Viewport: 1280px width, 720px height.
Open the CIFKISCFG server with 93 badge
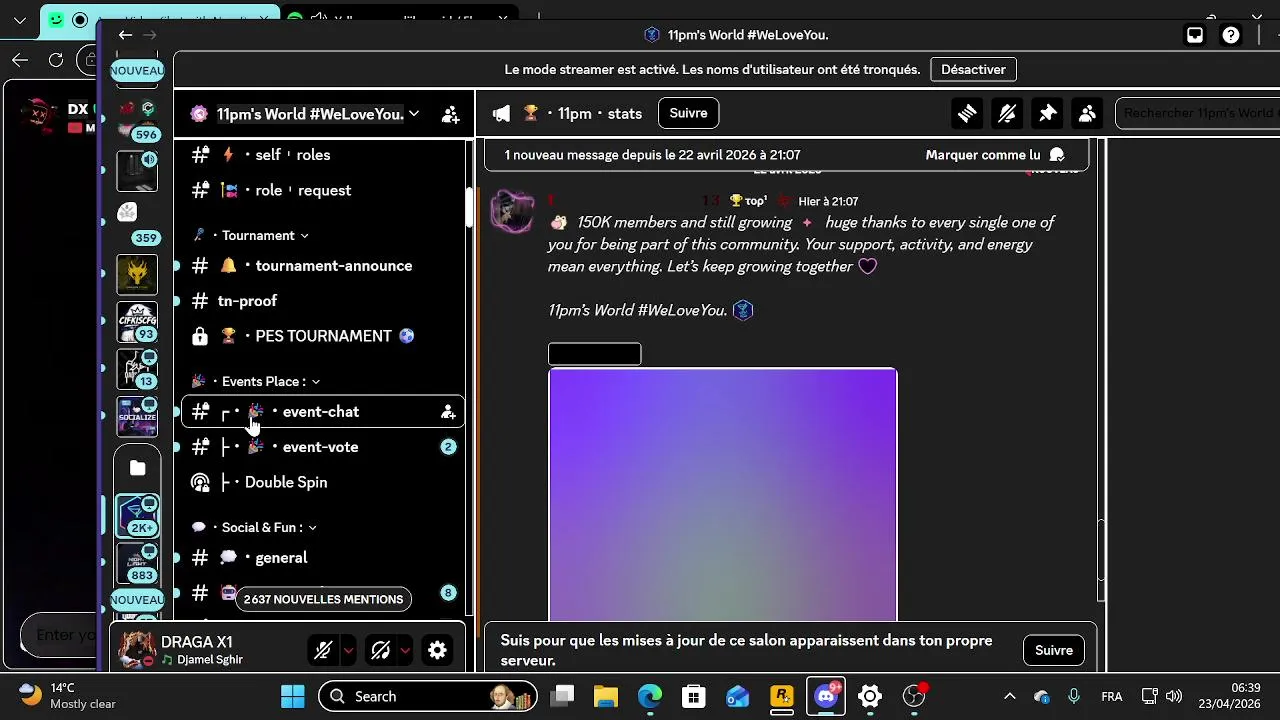137,322
